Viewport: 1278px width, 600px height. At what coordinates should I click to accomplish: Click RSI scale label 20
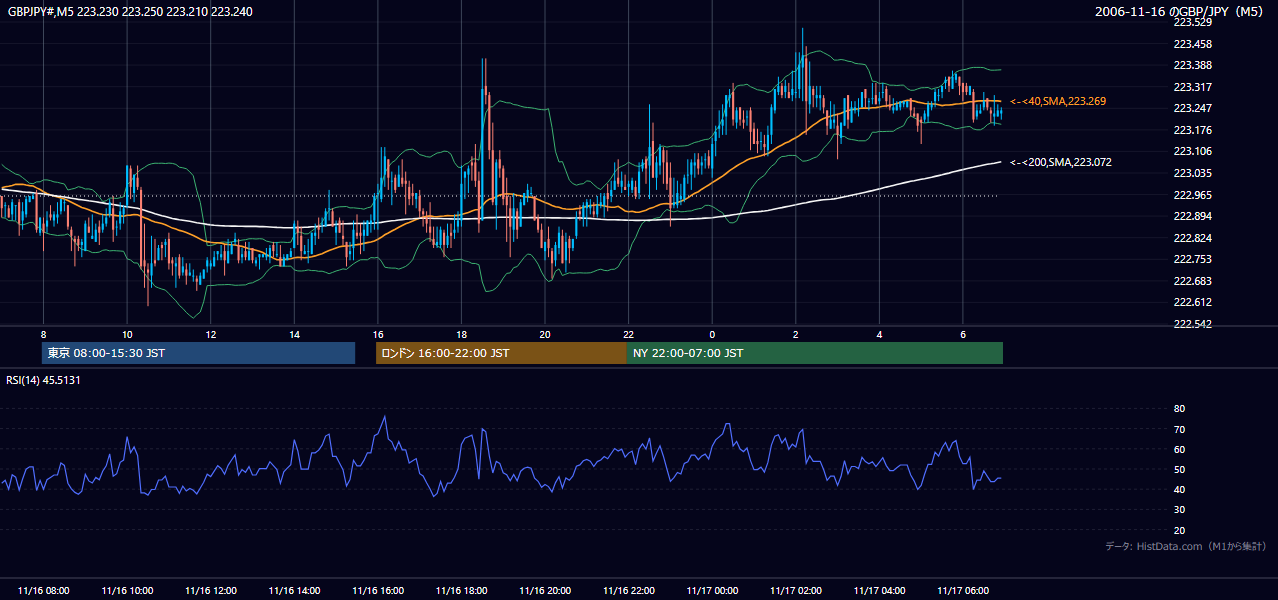(1179, 530)
